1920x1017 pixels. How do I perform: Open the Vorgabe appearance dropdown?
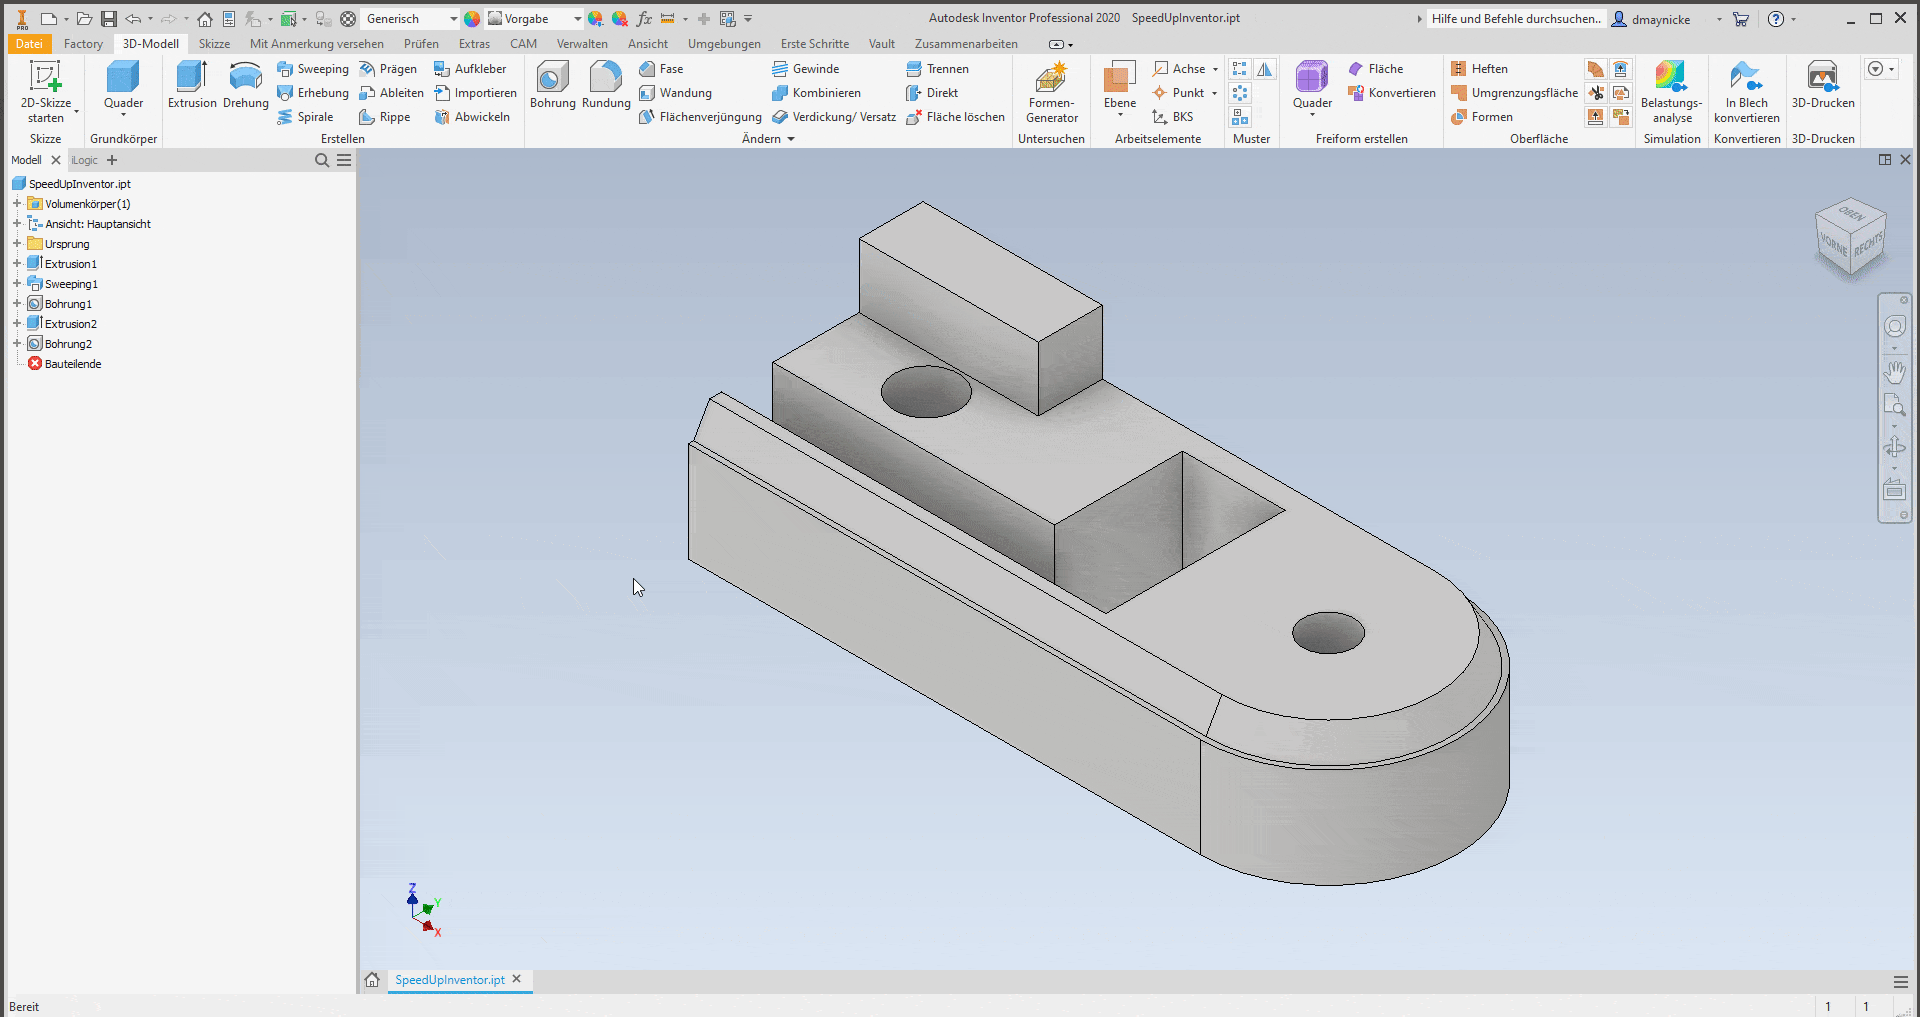577,19
